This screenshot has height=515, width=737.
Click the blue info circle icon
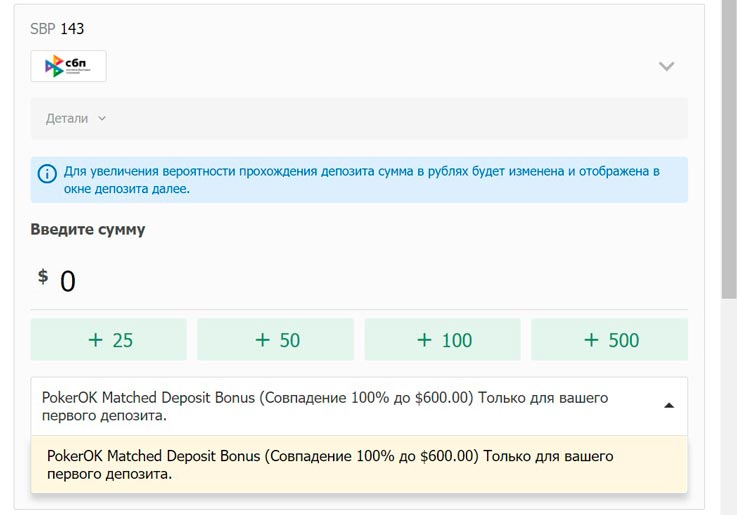coord(47,174)
